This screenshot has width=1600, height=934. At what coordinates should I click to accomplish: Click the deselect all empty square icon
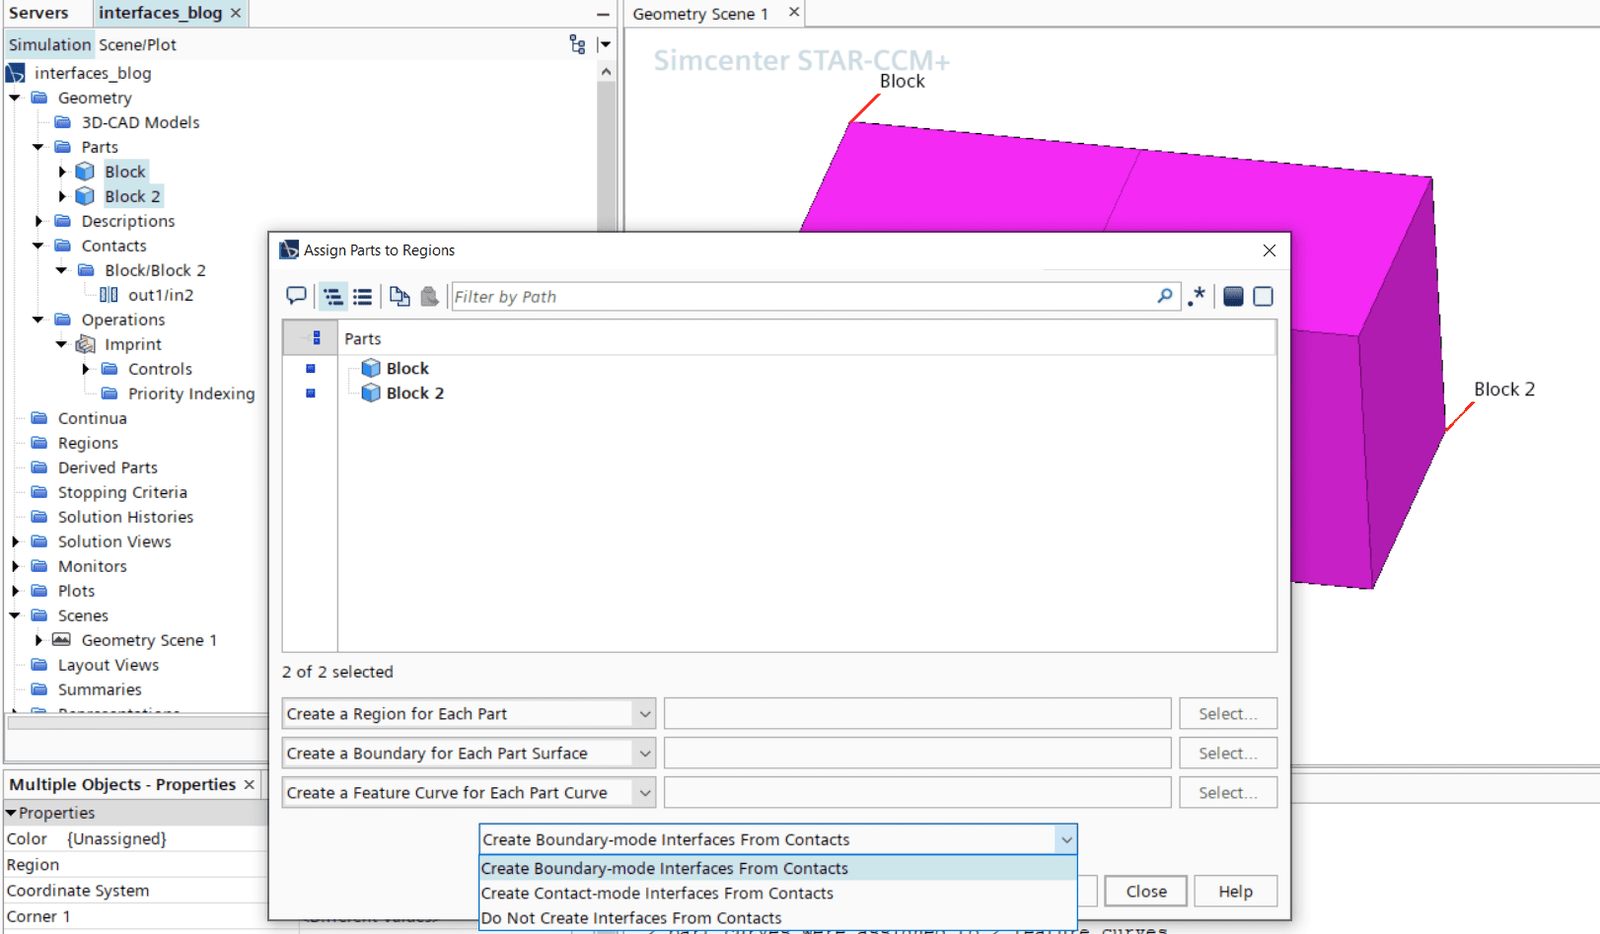click(x=1264, y=296)
